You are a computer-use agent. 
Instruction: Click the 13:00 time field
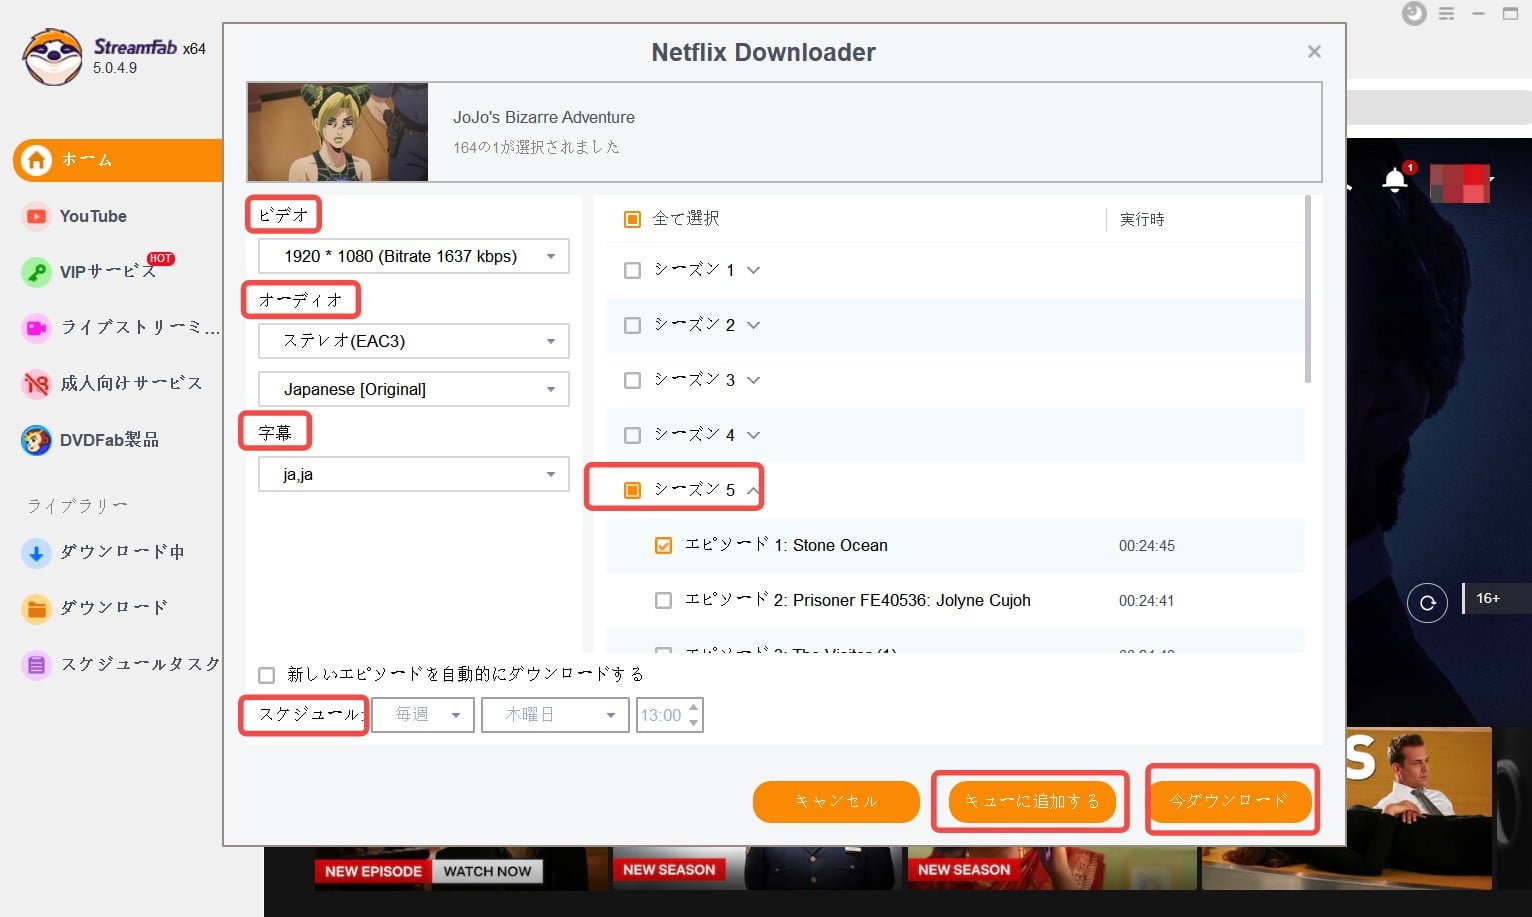point(661,715)
